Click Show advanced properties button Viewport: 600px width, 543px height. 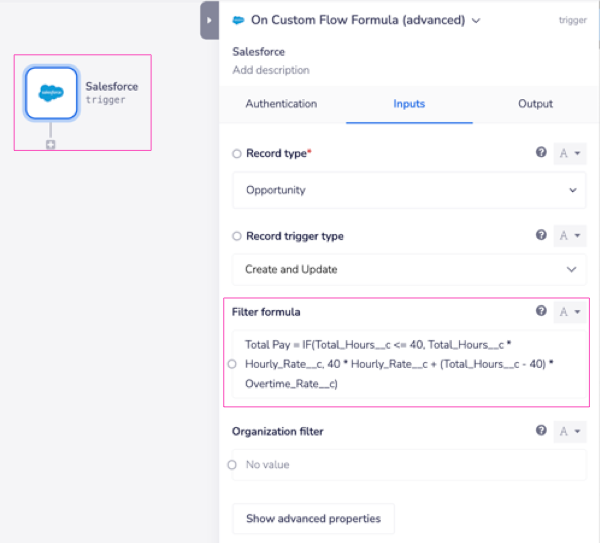tap(313, 519)
